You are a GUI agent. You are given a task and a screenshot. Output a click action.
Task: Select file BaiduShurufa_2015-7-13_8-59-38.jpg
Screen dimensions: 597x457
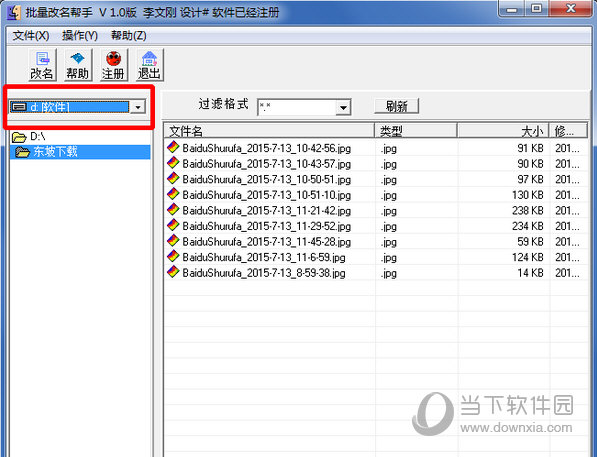pyautogui.click(x=264, y=273)
